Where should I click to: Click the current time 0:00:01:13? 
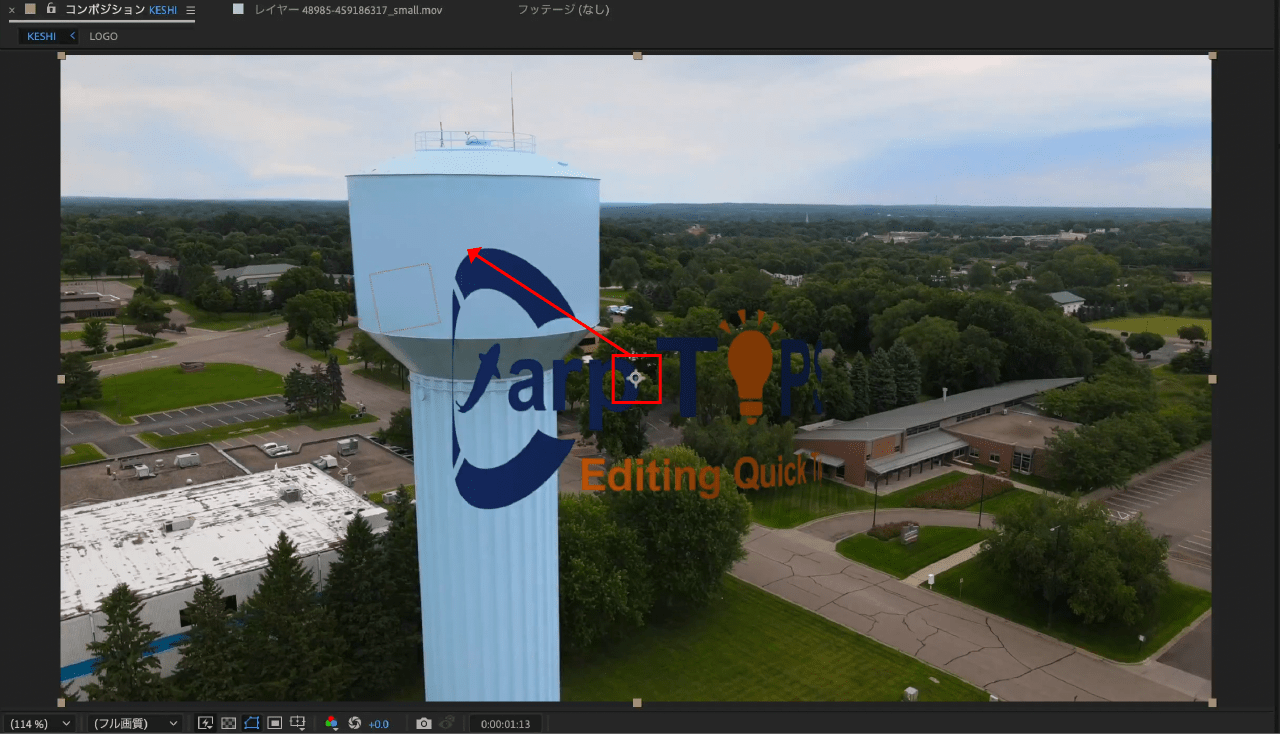pyautogui.click(x=505, y=724)
